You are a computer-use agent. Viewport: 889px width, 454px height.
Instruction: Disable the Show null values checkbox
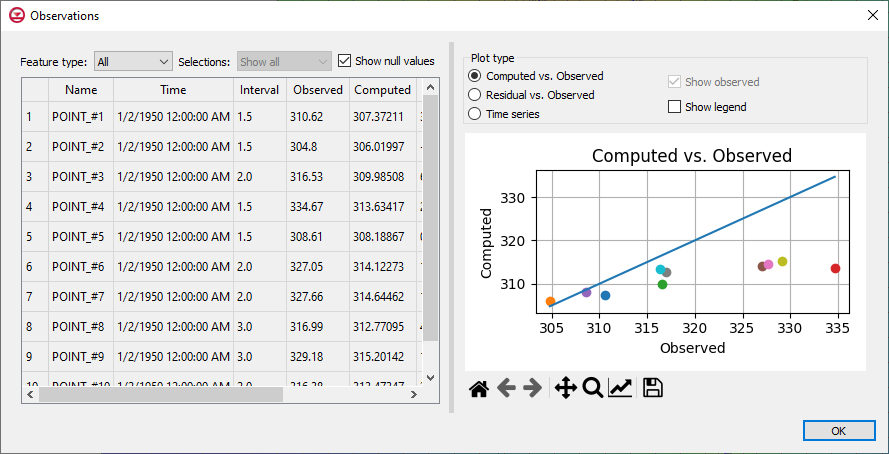[344, 61]
